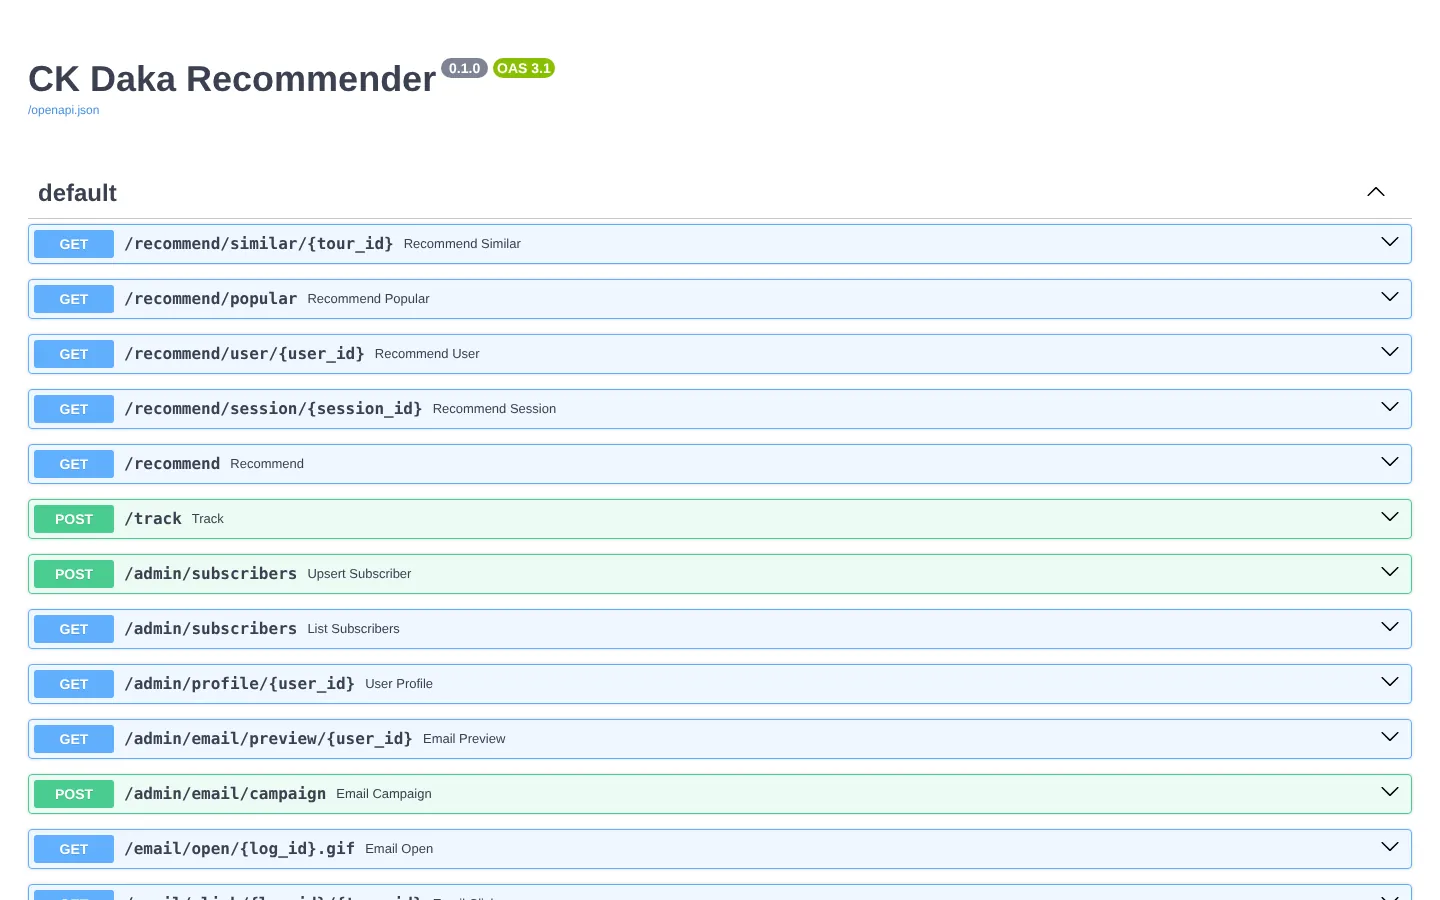
Task: Click the CK Daka Recommender title
Action: coord(232,79)
